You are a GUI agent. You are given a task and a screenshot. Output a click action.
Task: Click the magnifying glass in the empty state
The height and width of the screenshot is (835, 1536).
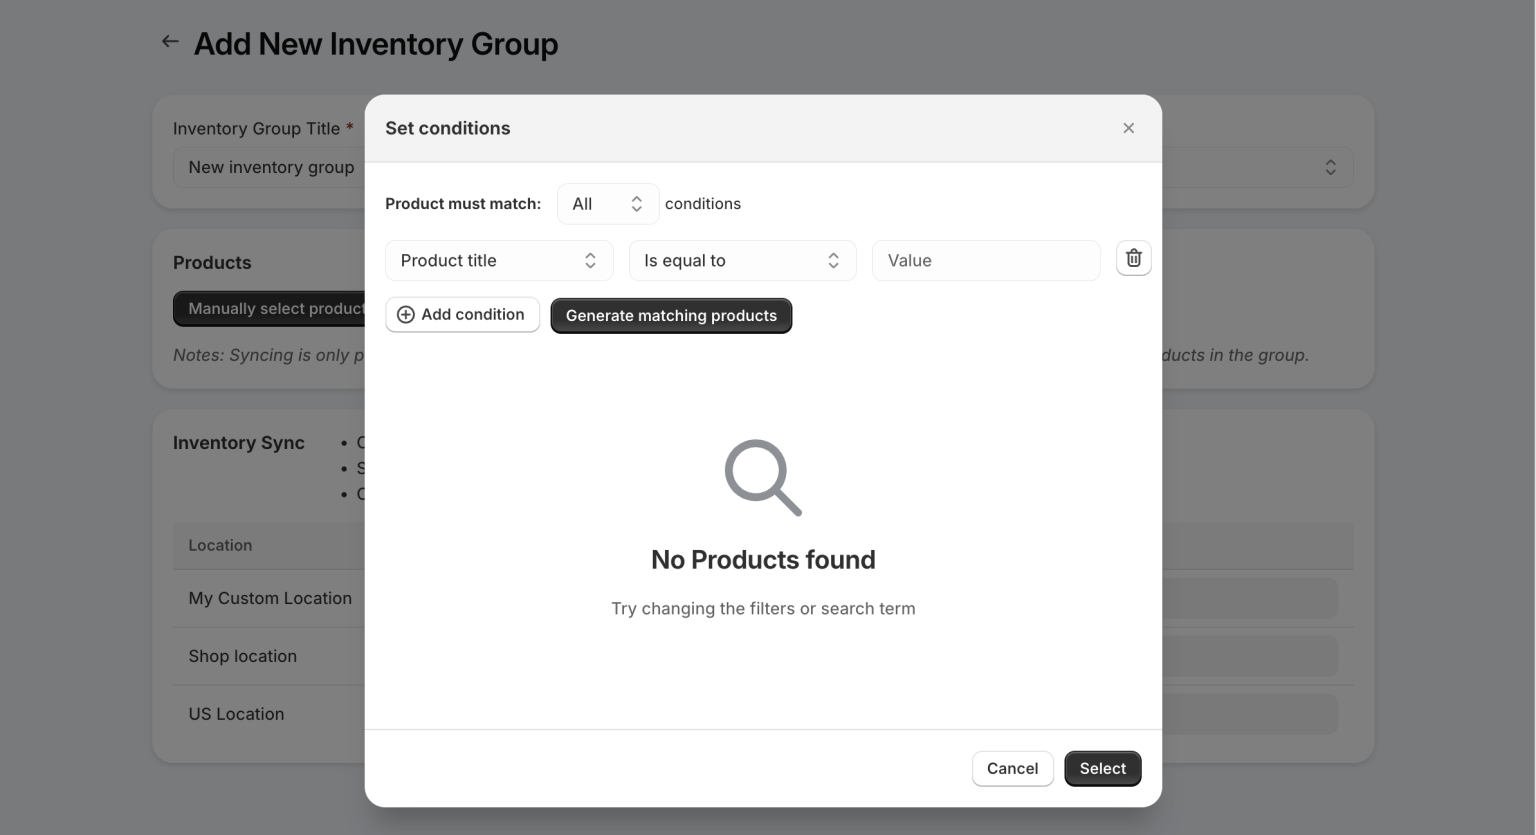(x=762, y=478)
